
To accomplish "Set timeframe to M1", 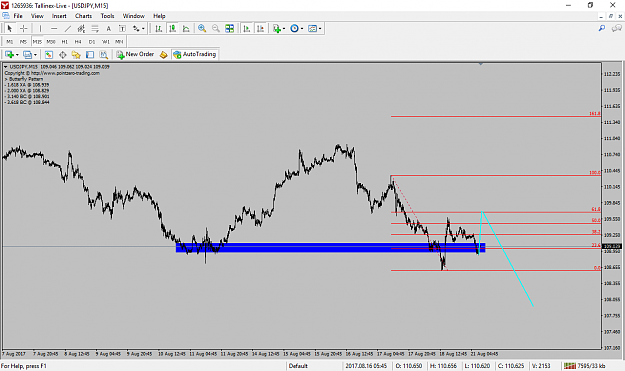I will (x=10, y=41).
